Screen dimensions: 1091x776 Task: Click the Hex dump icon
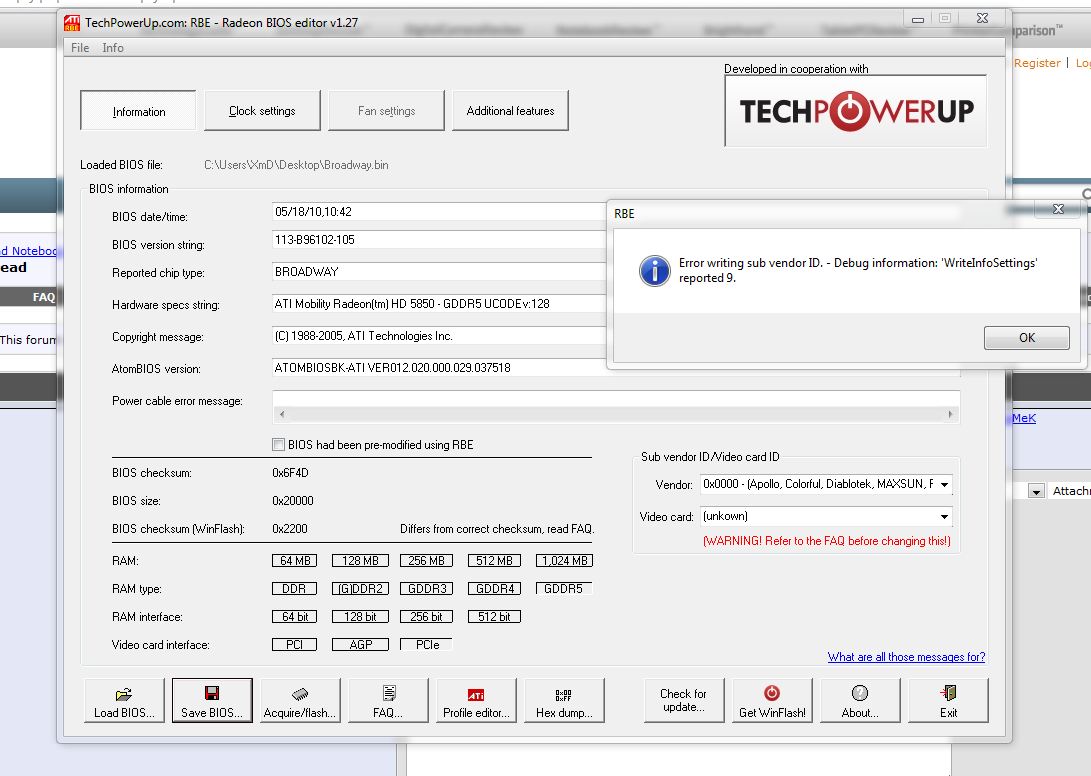564,695
